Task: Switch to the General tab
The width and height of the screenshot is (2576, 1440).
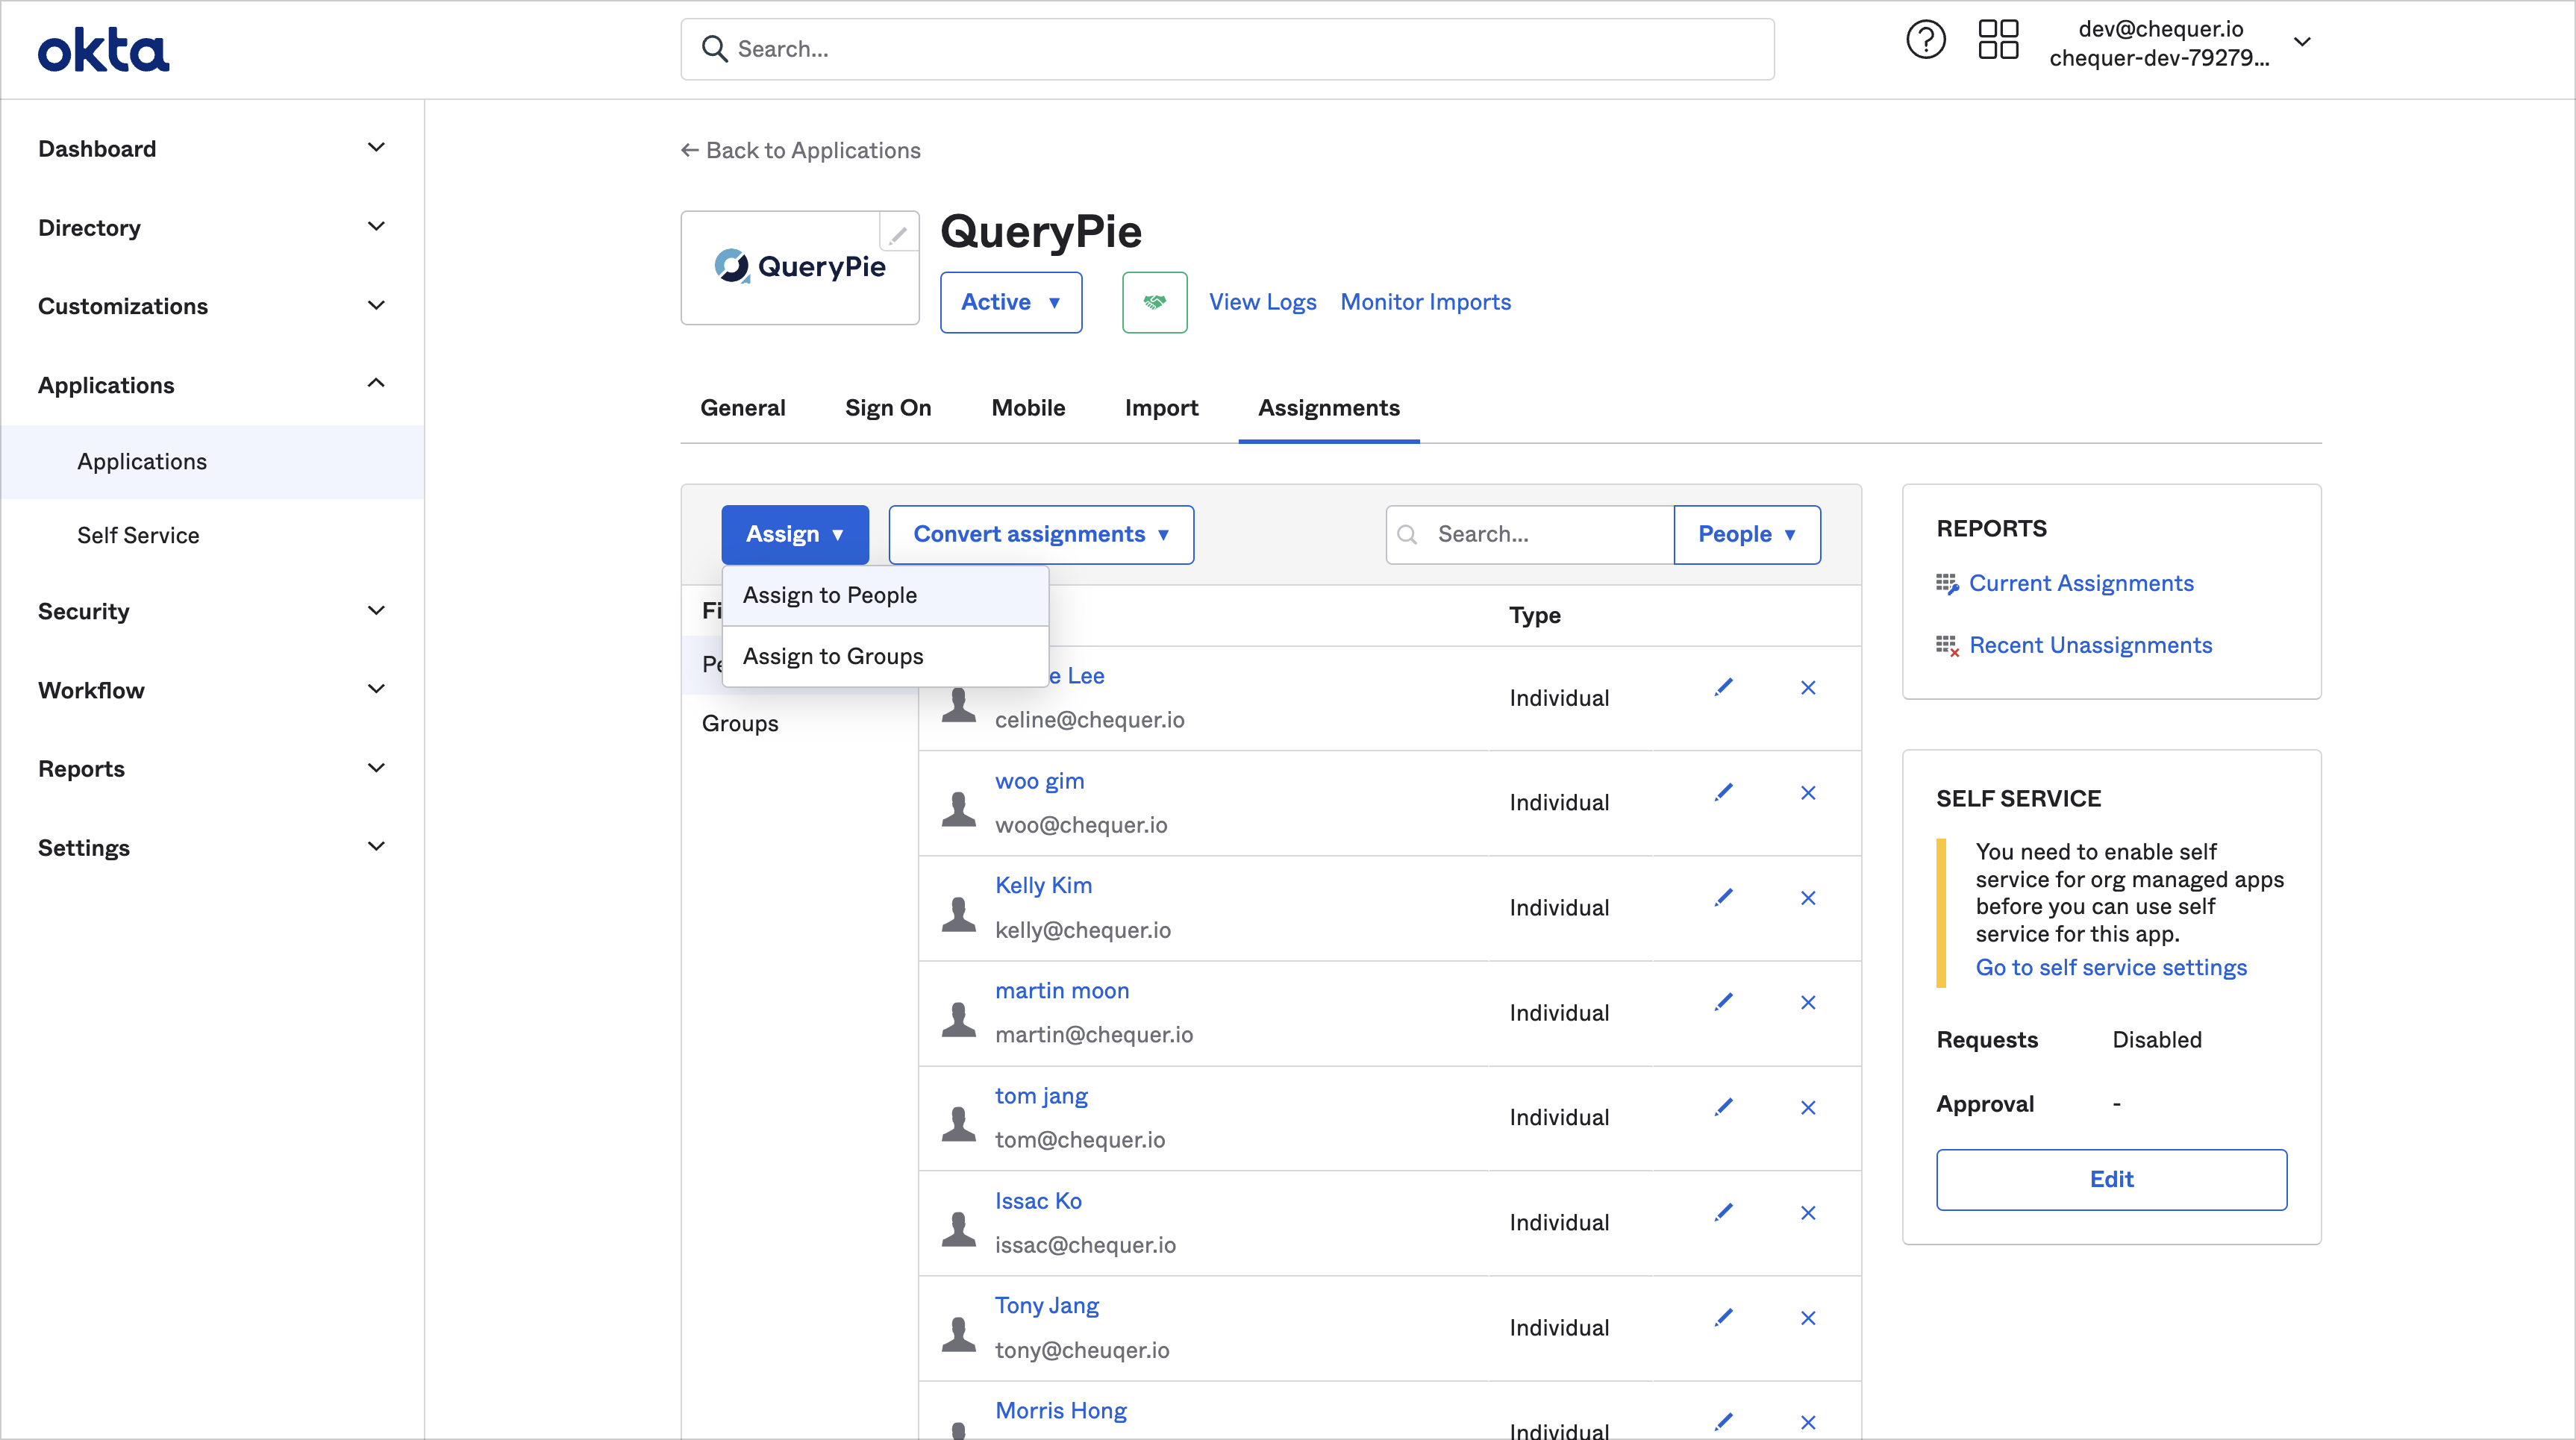Action: pyautogui.click(x=742, y=408)
